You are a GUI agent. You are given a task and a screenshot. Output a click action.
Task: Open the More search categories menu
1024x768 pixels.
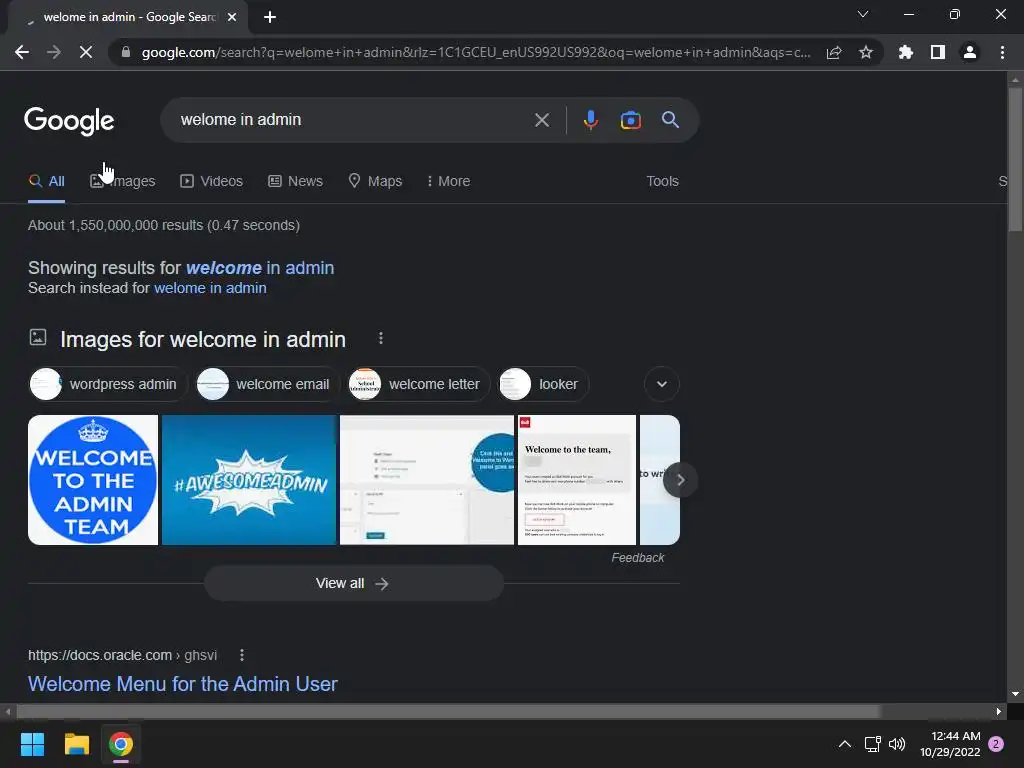point(448,182)
